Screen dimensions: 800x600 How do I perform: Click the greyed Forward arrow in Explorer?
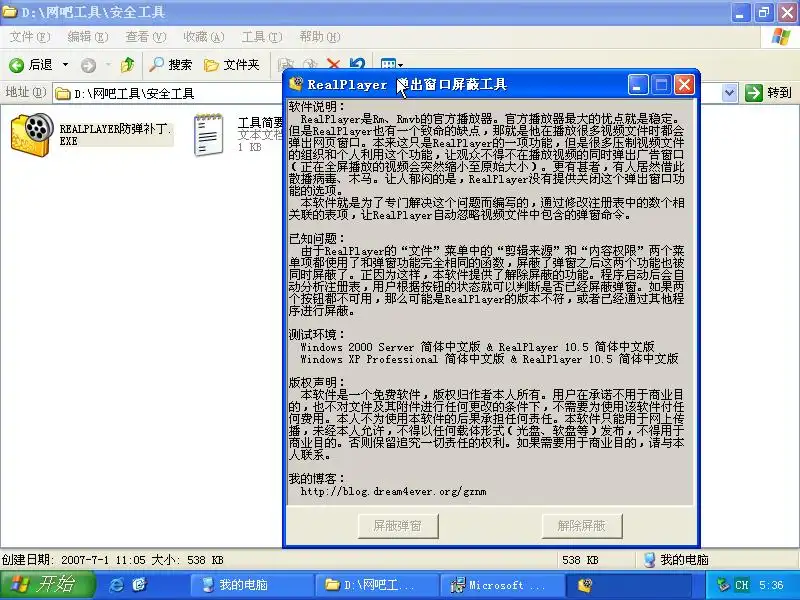(88, 65)
